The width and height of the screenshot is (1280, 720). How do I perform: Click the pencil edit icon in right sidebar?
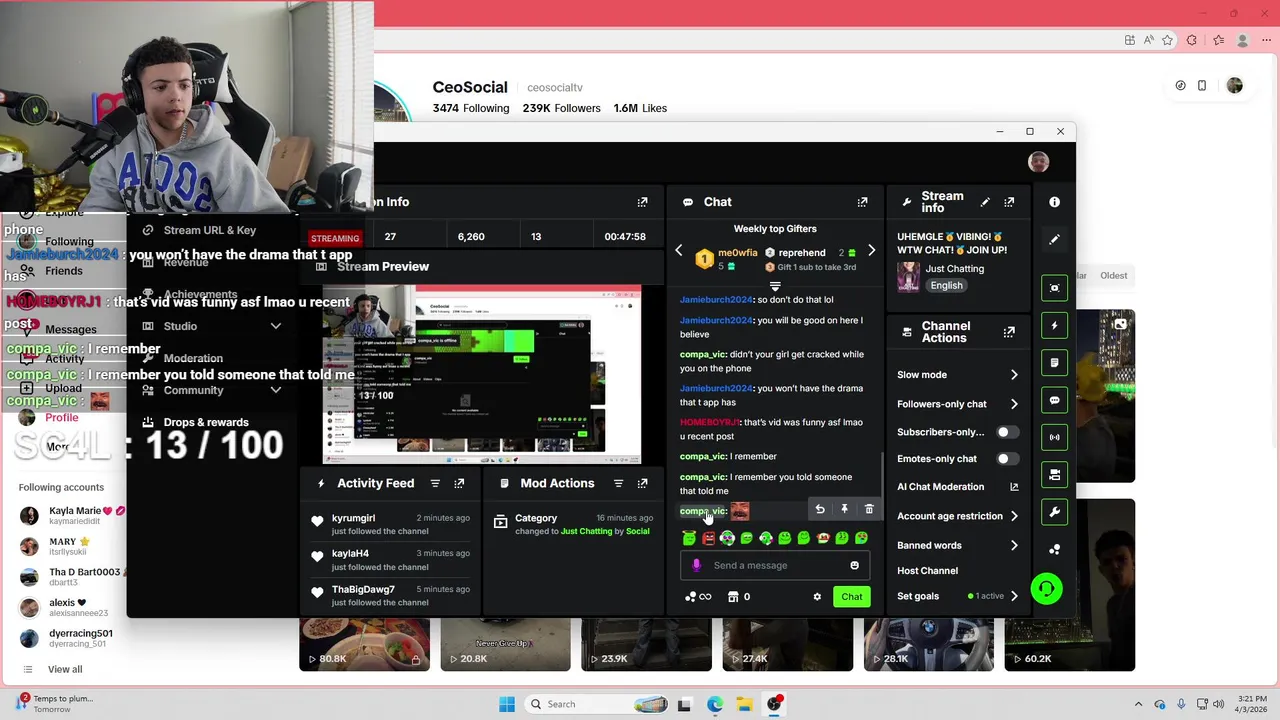(1054, 240)
